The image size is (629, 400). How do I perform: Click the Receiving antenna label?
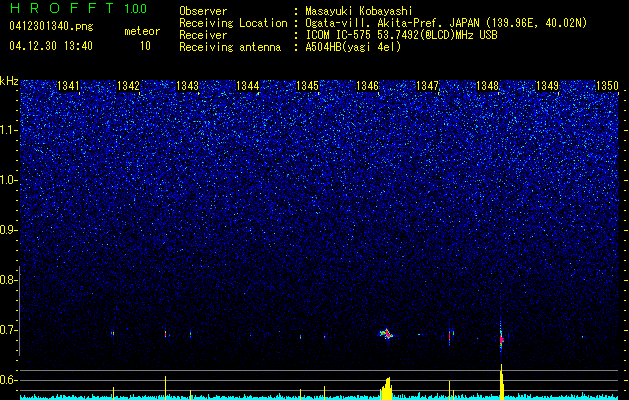(230, 47)
